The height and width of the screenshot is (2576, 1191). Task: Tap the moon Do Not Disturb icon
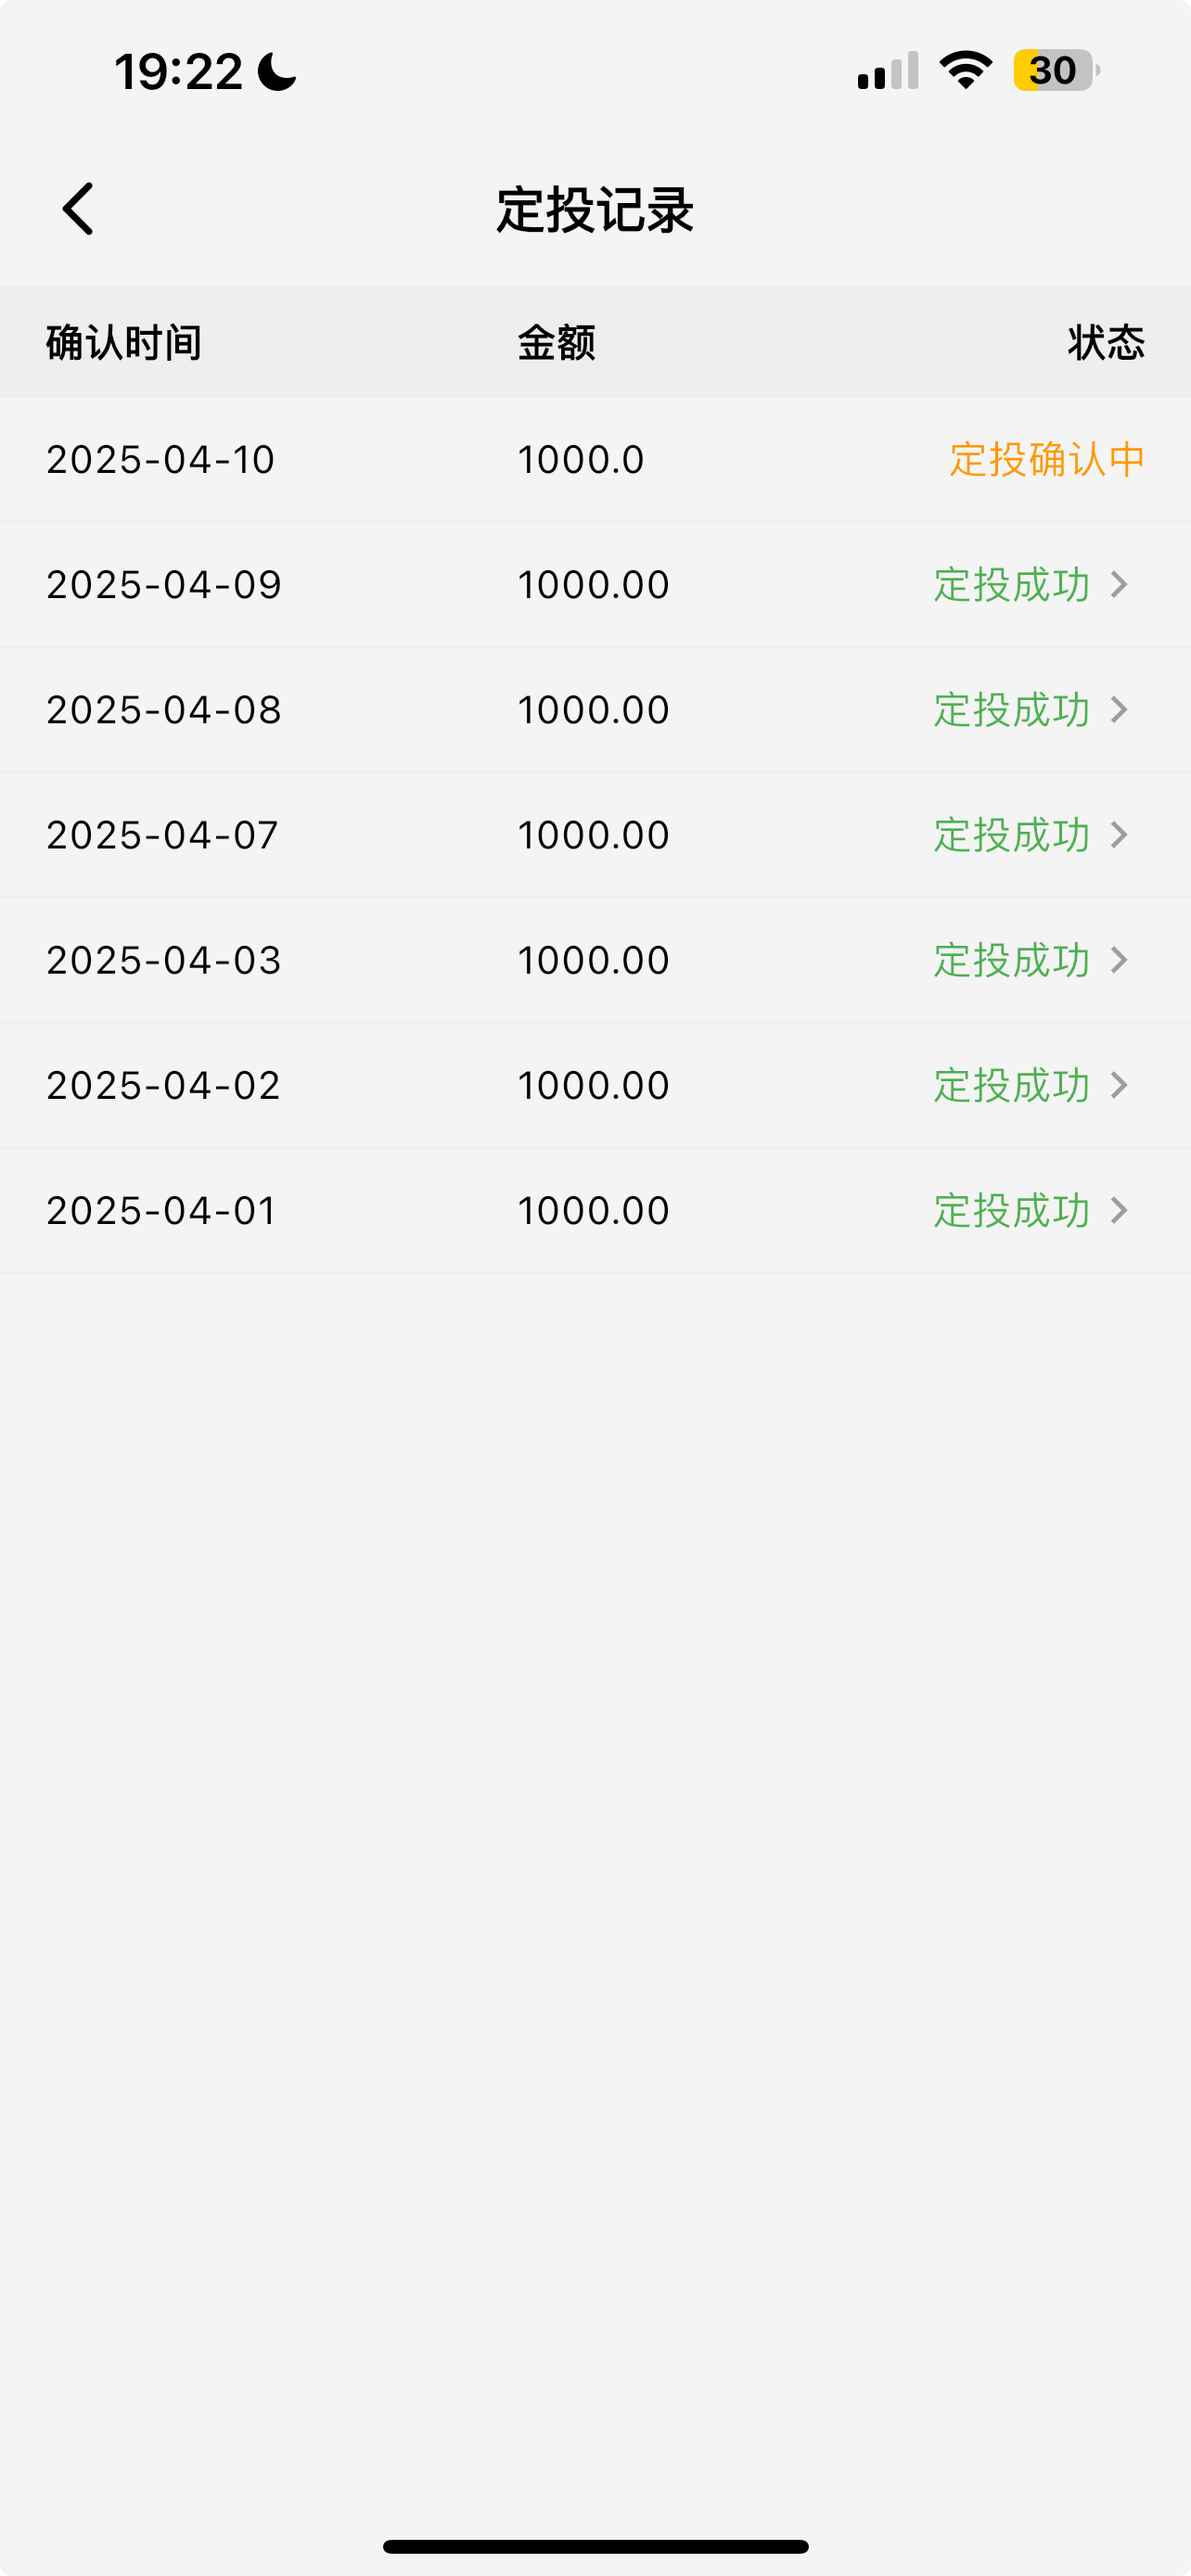click(x=277, y=72)
